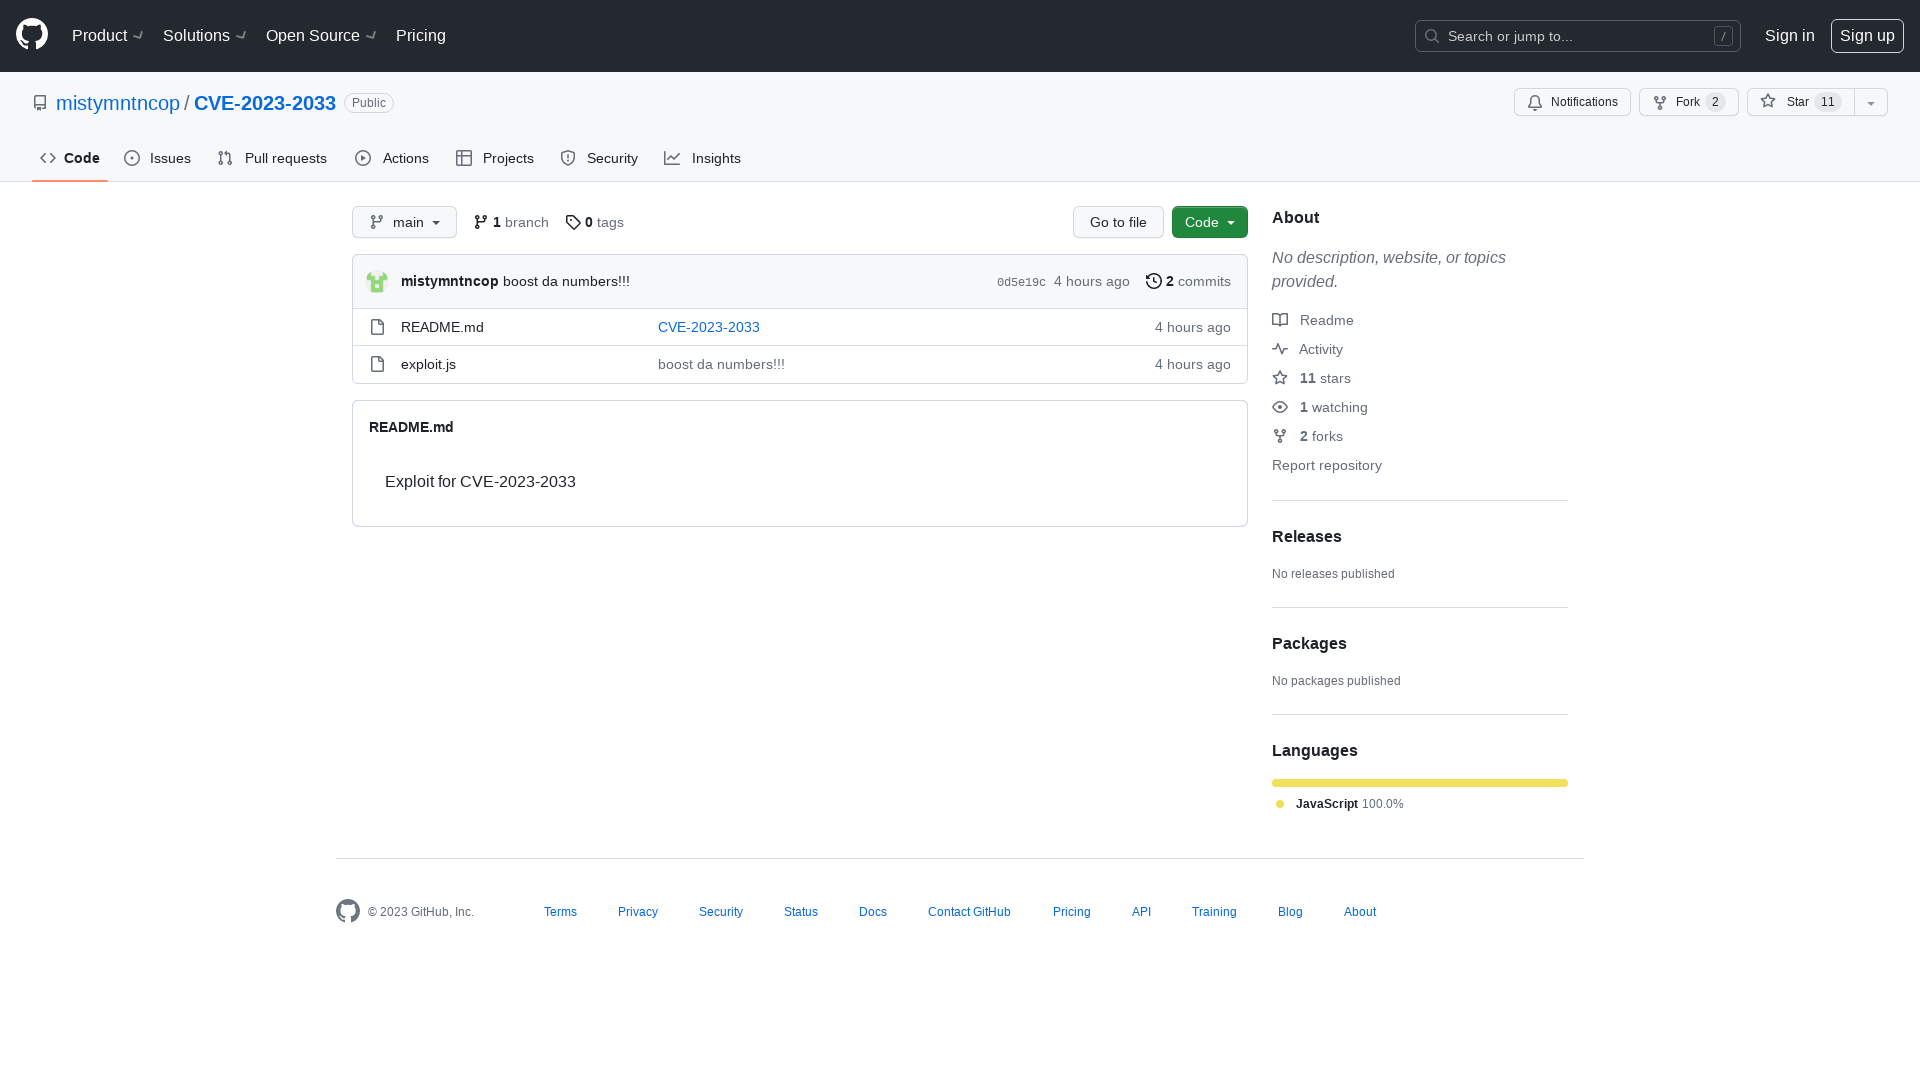The image size is (1920, 1080).
Task: Expand the Solutions menu
Action: (204, 35)
